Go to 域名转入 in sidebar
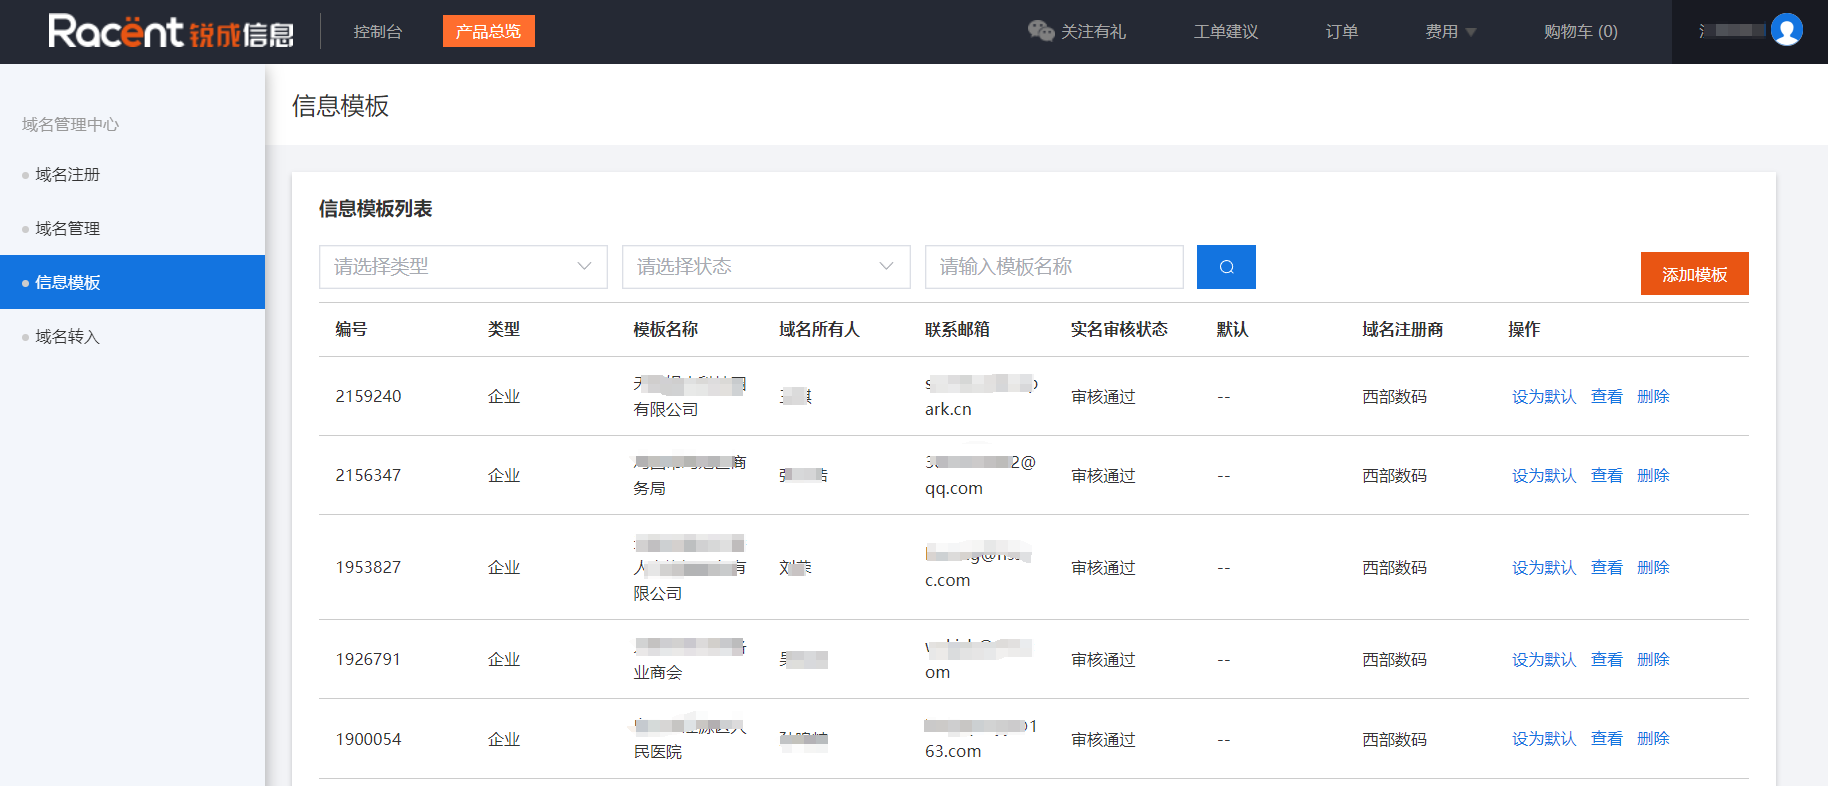Screen dimensions: 1828x786 (x=68, y=336)
